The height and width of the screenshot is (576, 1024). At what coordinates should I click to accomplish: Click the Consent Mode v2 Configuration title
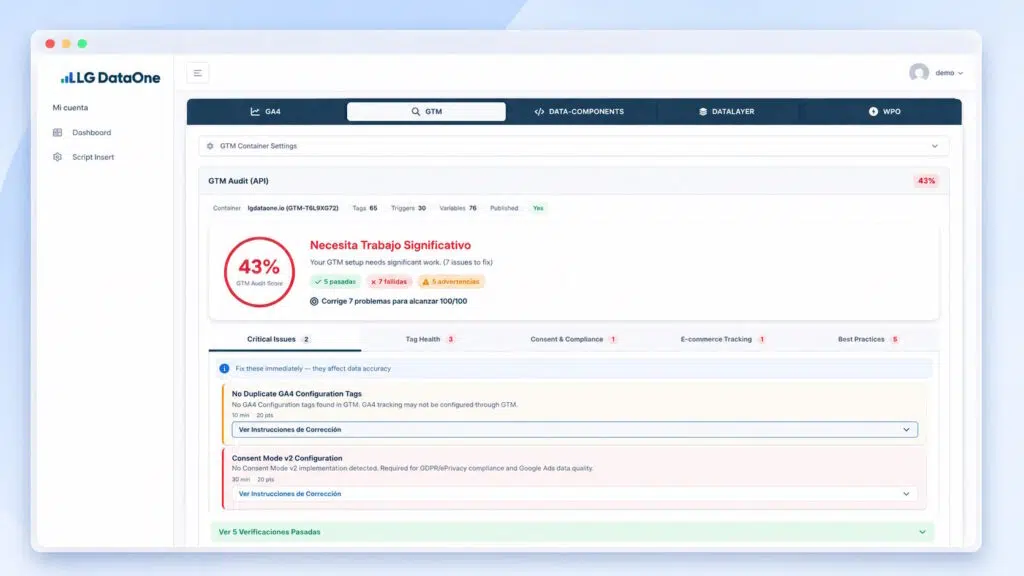(287, 458)
